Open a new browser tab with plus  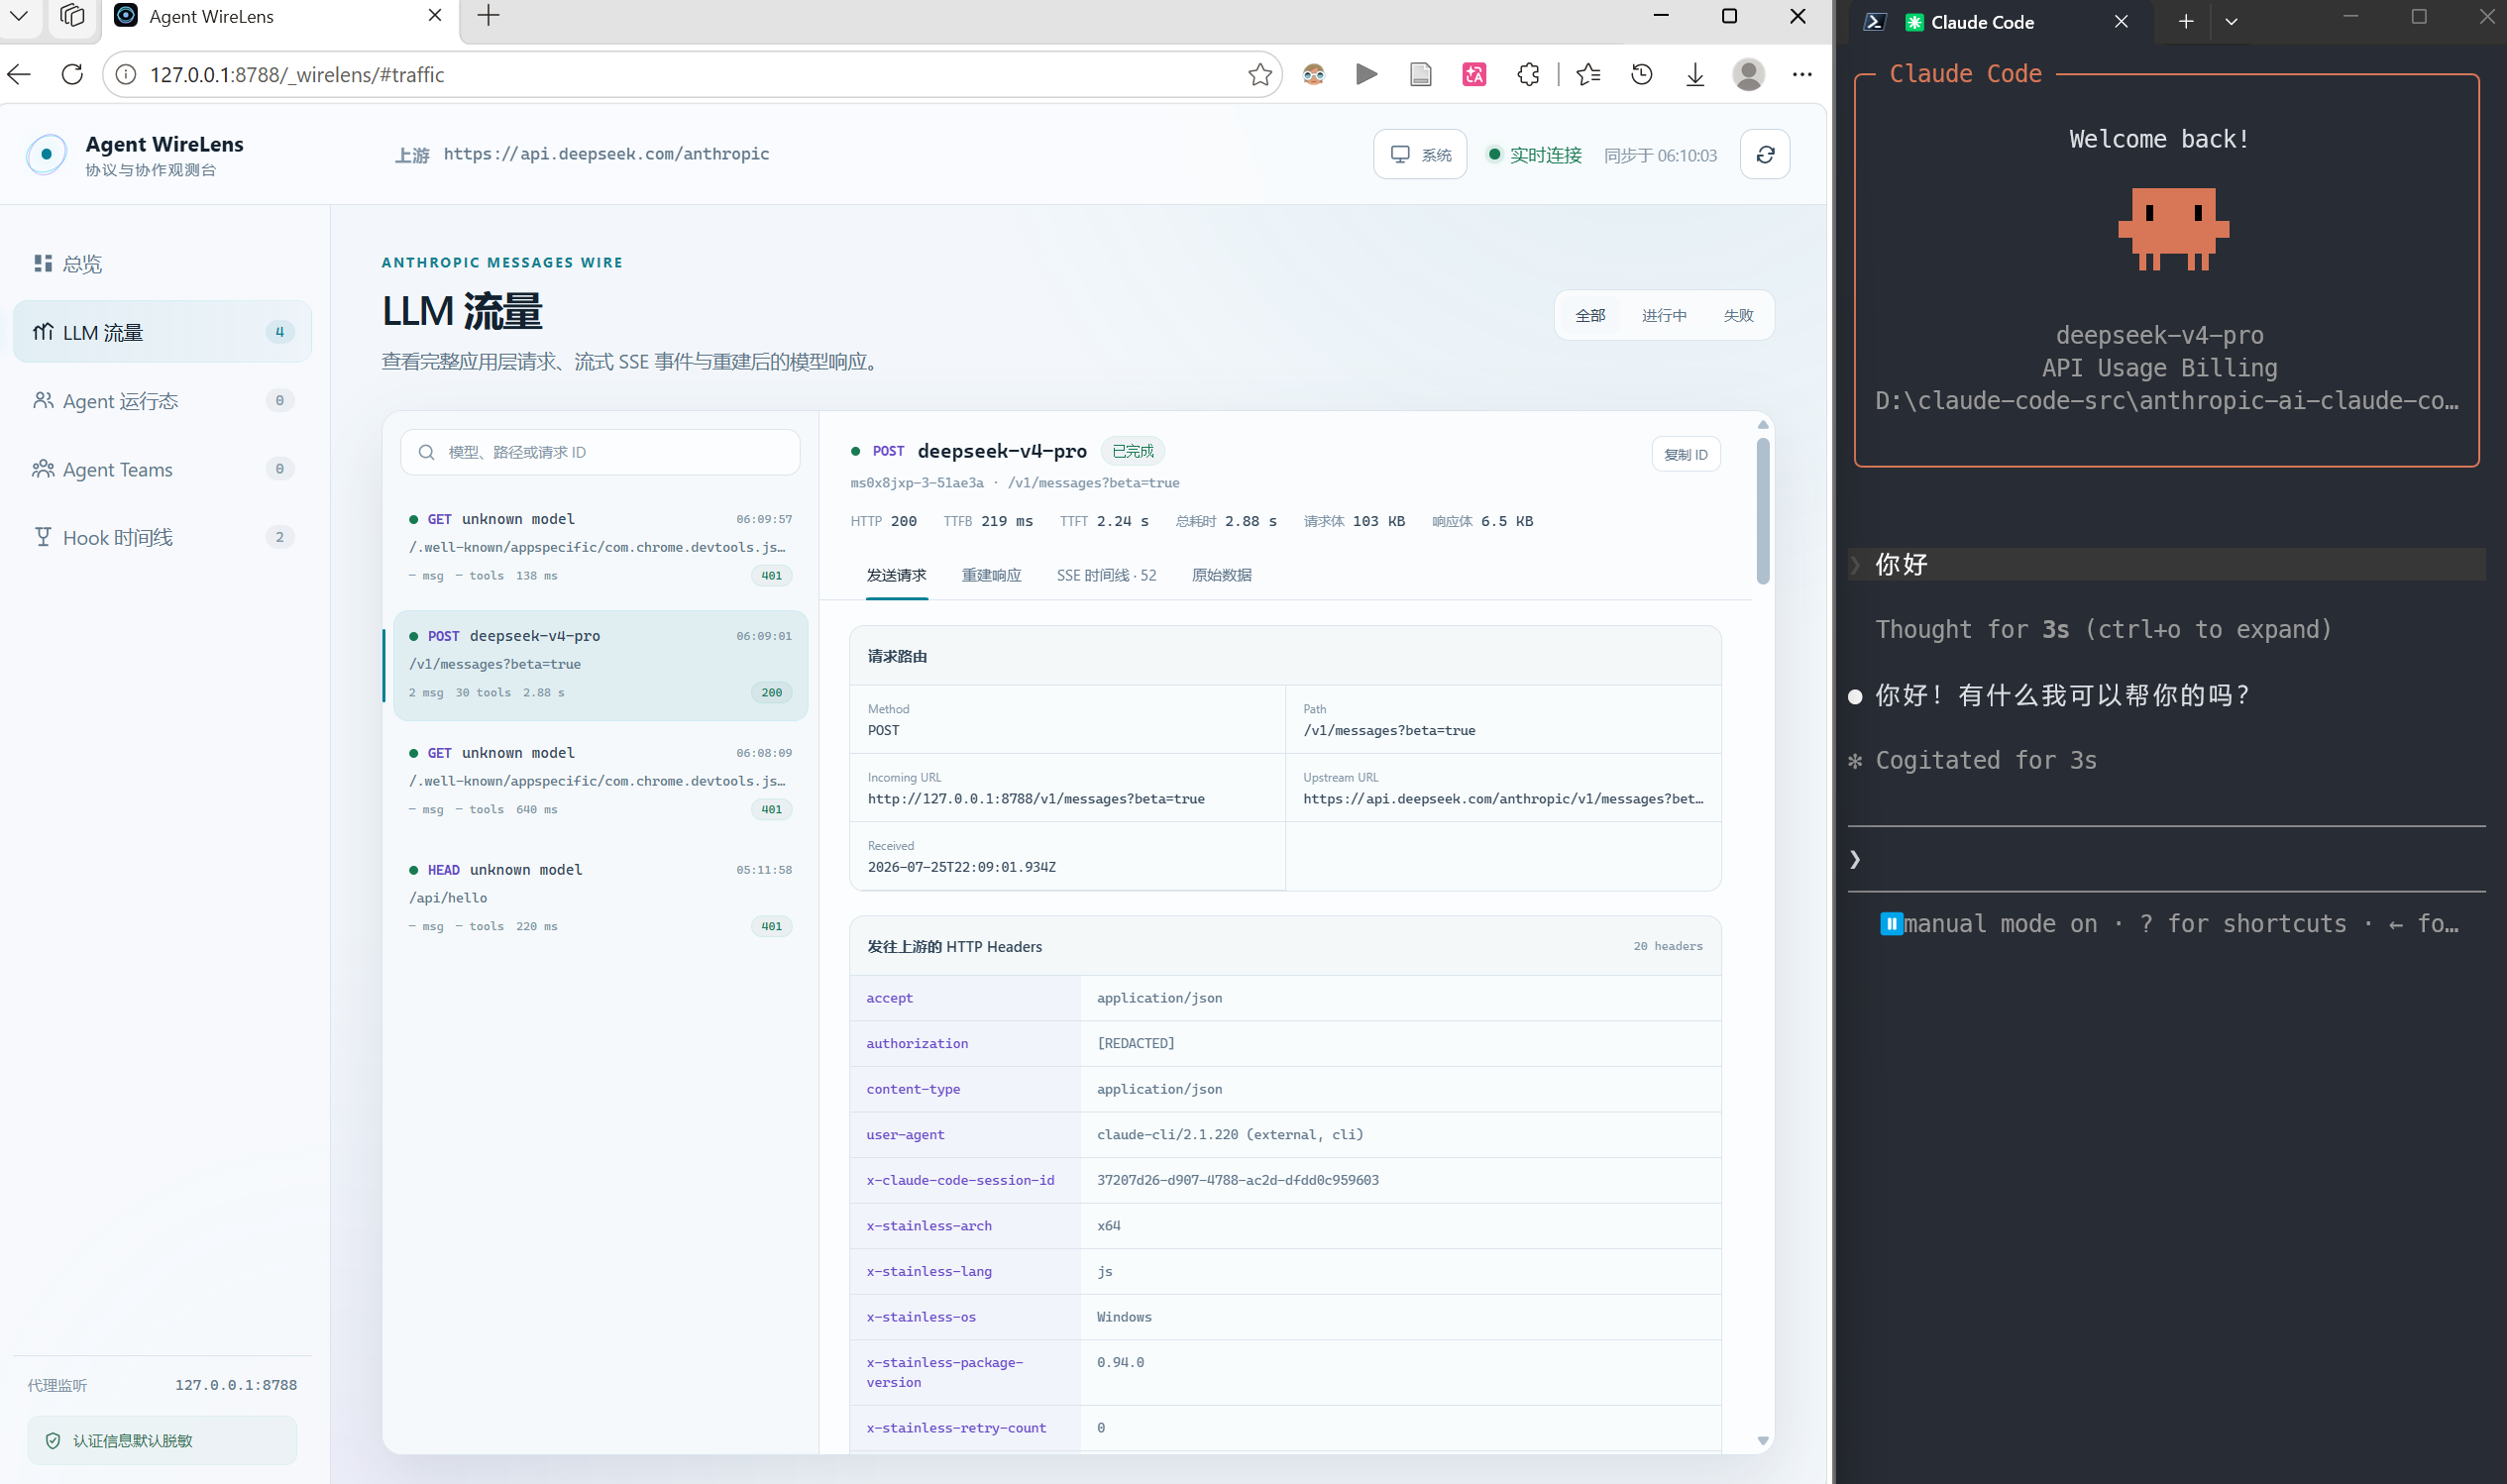tap(488, 16)
